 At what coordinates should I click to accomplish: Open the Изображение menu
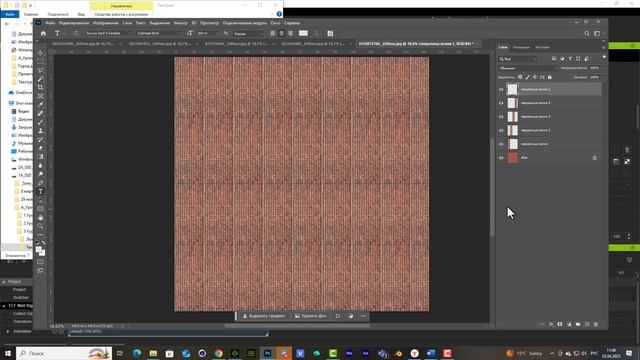(106, 23)
